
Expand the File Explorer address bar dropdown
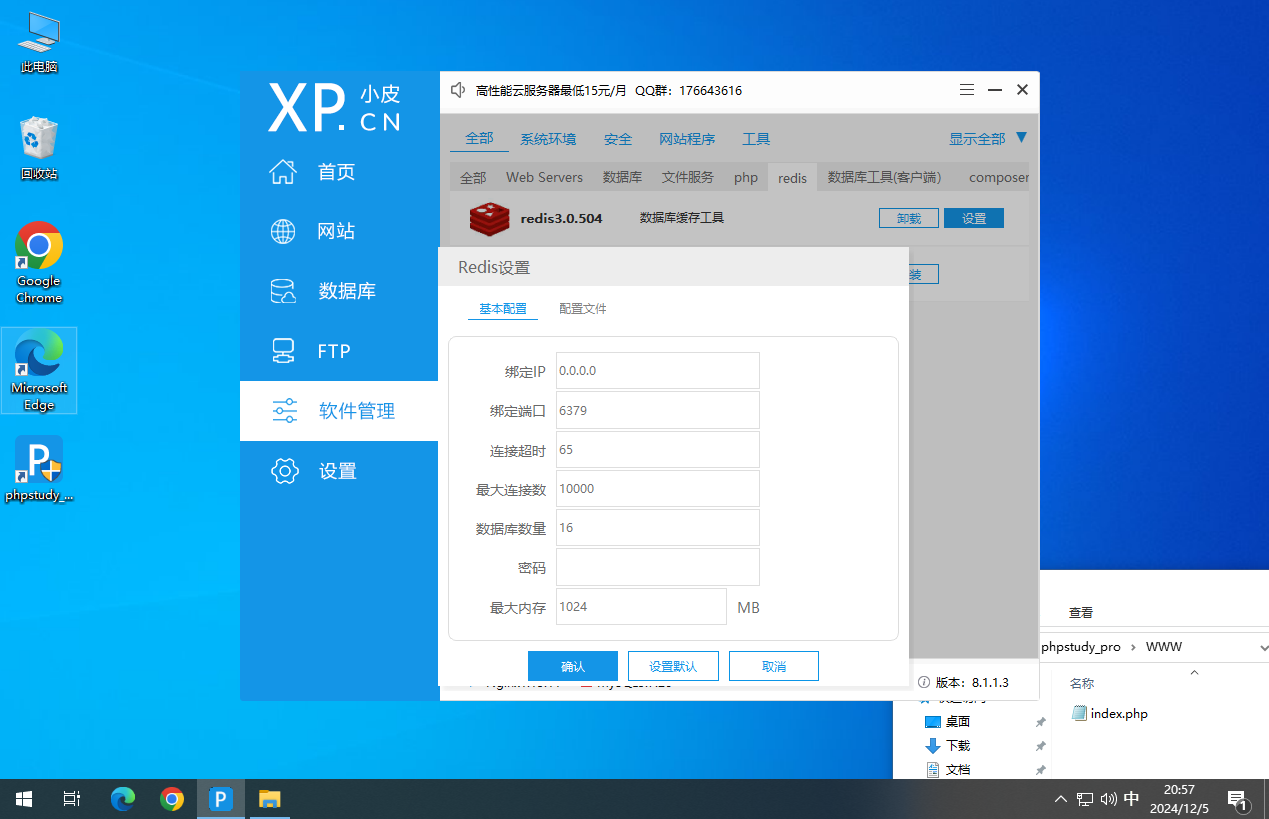[1262, 647]
